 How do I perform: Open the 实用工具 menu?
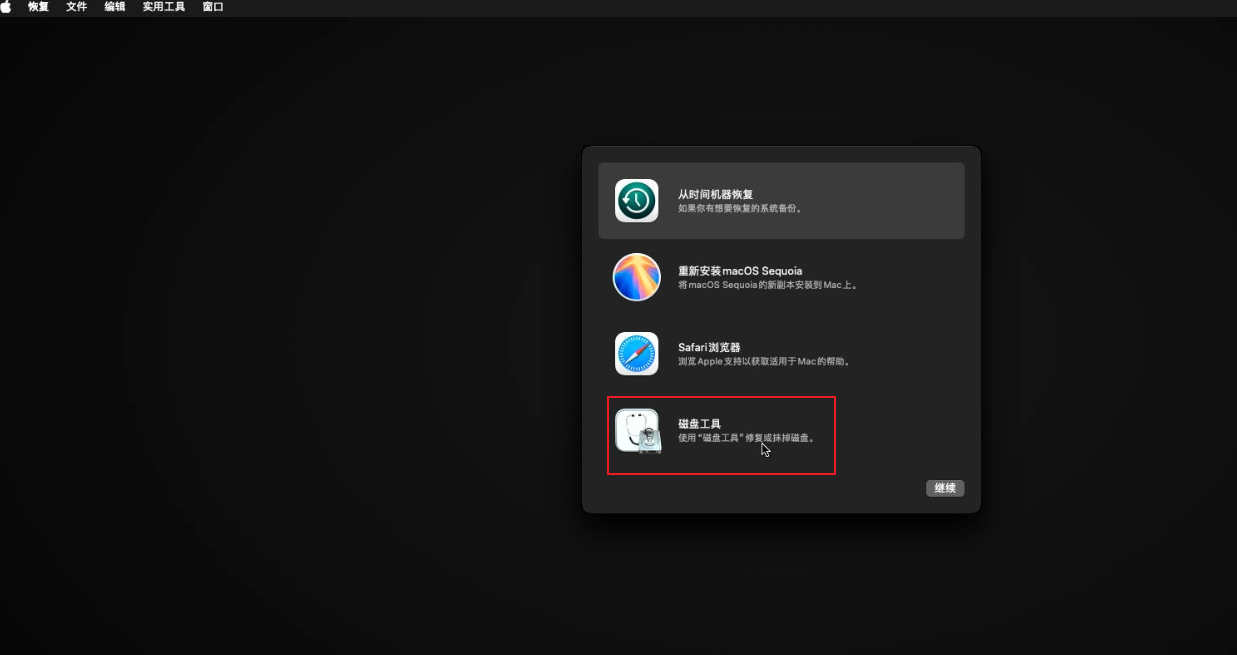[x=163, y=7]
